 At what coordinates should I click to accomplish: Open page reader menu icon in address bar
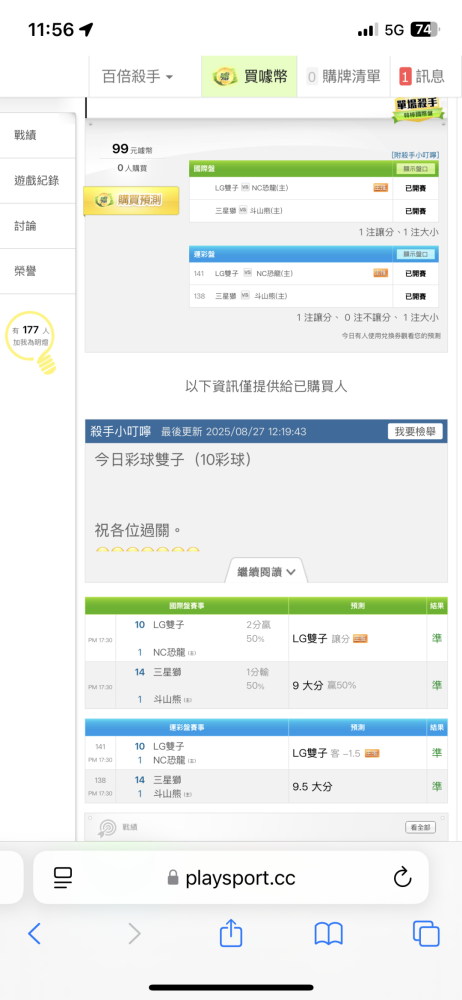63,878
